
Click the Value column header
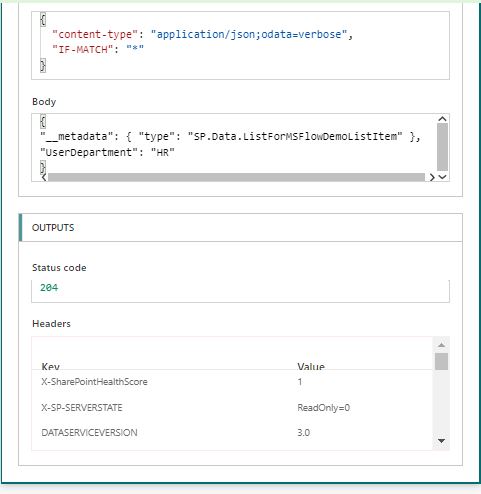point(311,366)
